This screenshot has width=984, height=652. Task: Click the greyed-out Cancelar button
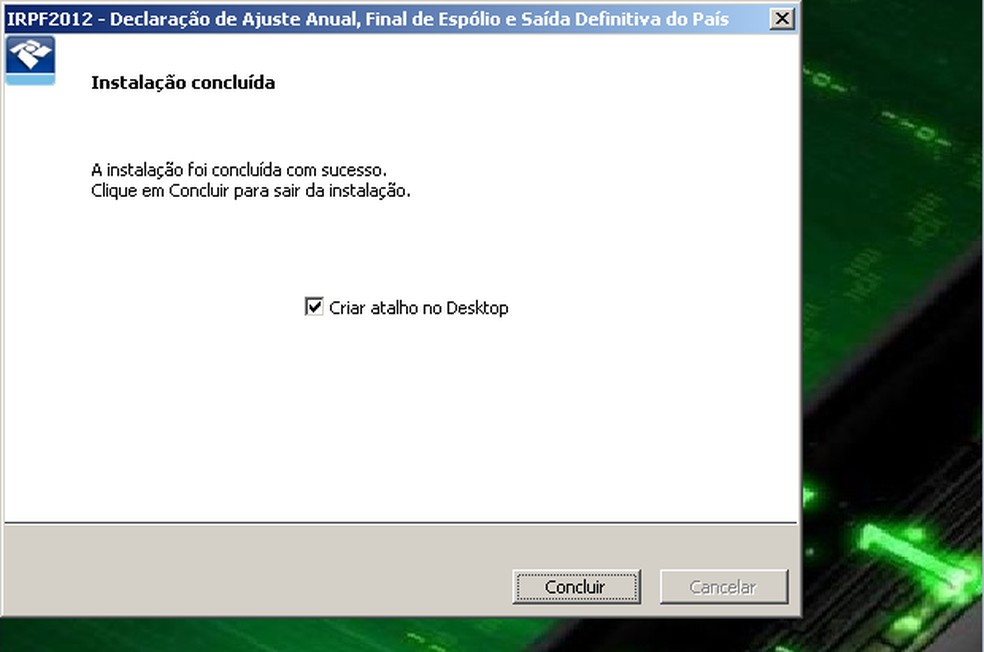coord(724,587)
